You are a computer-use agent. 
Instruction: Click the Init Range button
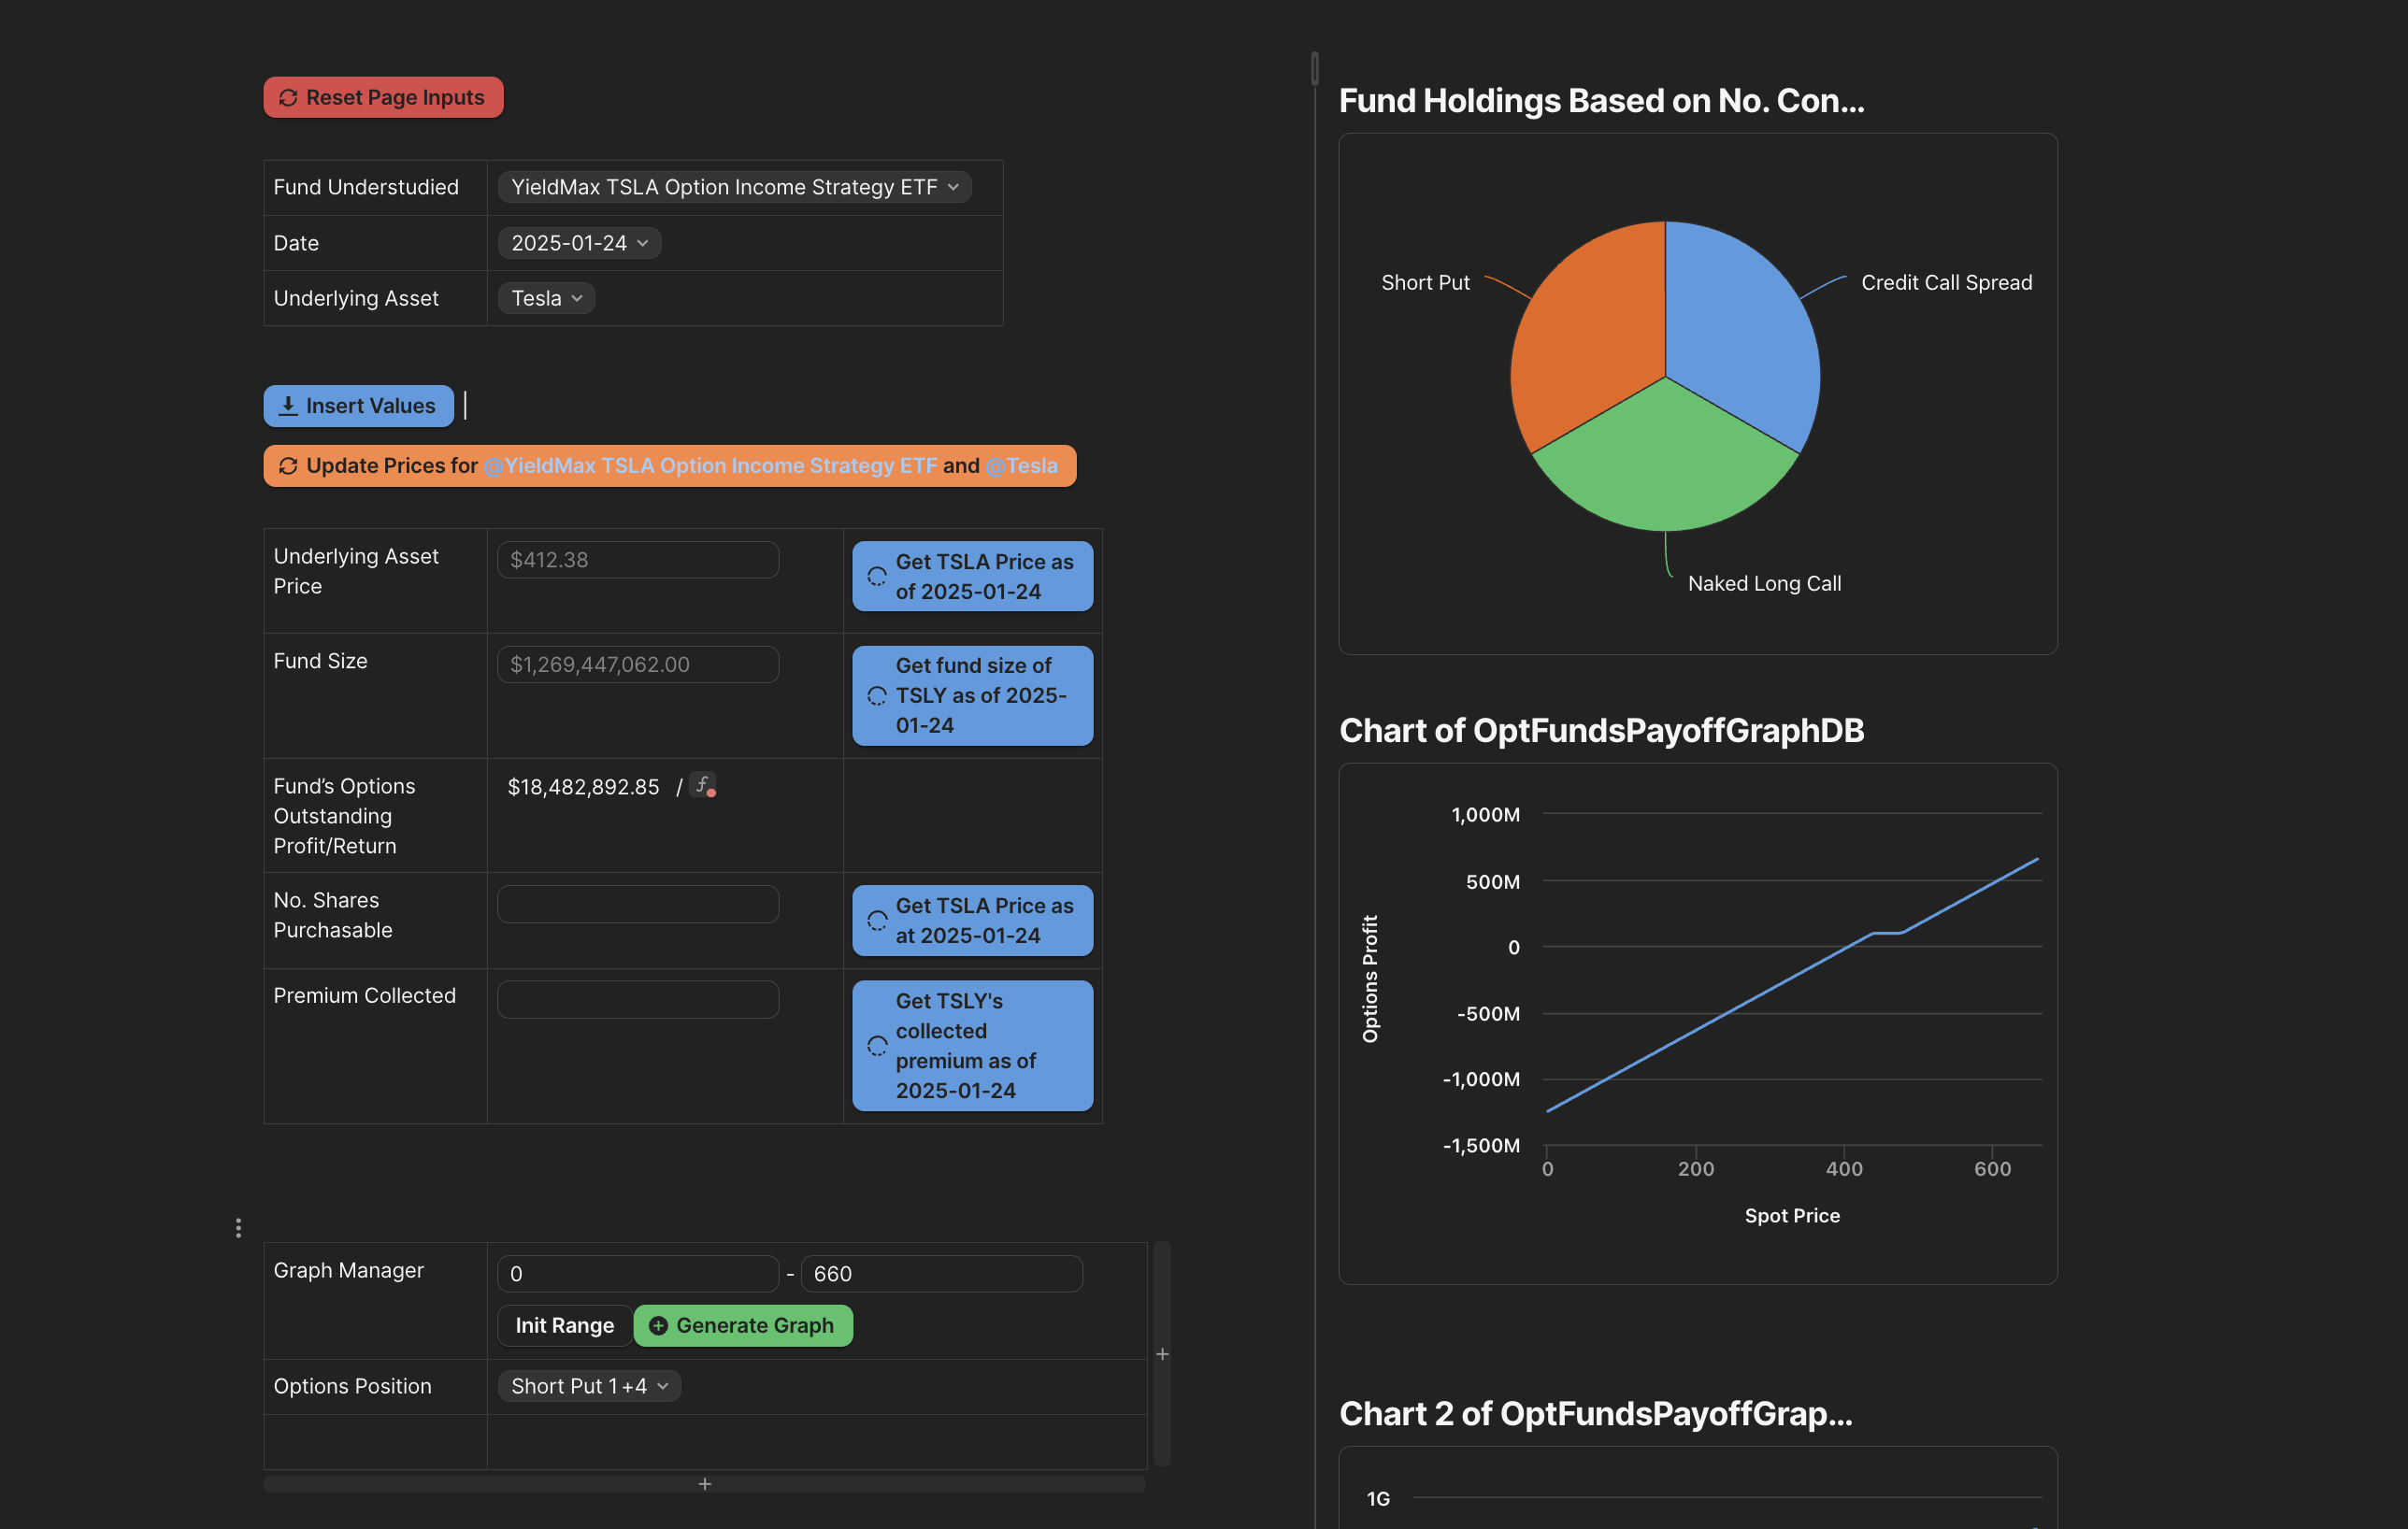coord(564,1326)
